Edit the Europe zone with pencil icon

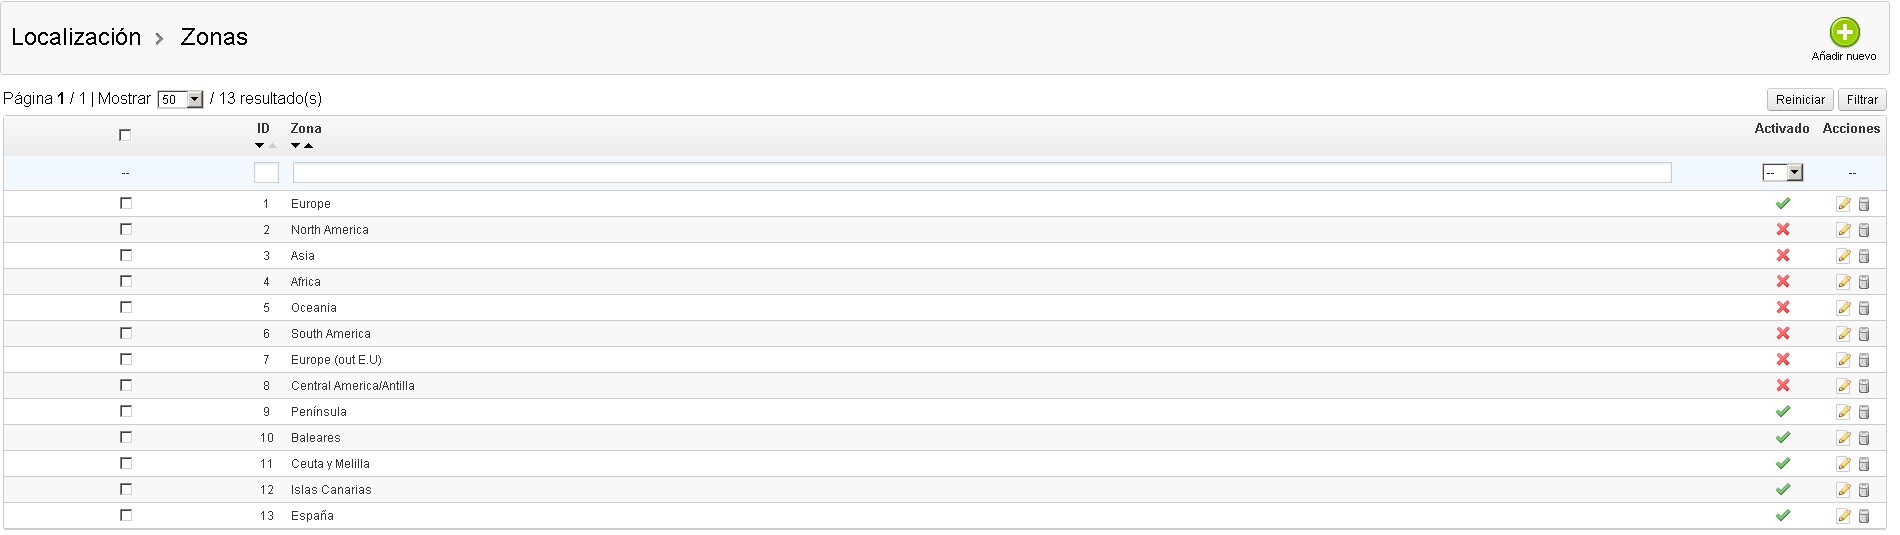[1844, 204]
